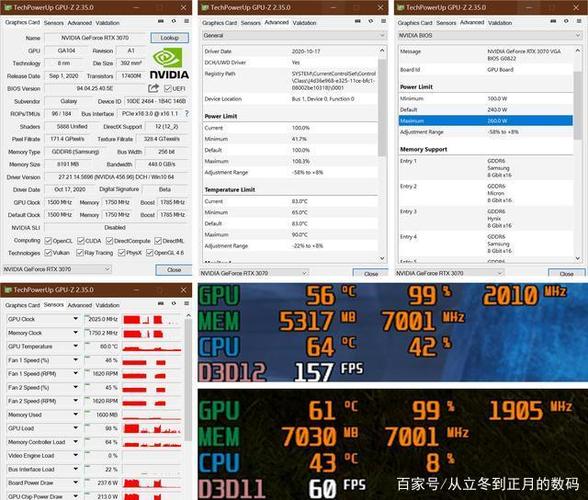Open Graphics Card tab in the General Advanced window
Image resolution: width=588 pixels, height=500 pixels.
pos(219,23)
